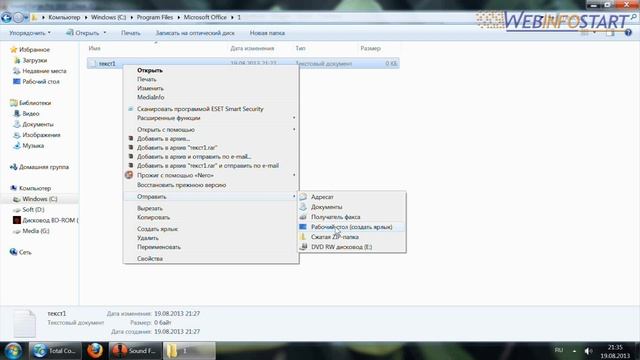Open Упорядочить dropdown menu
640x360 pixels.
click(30, 33)
